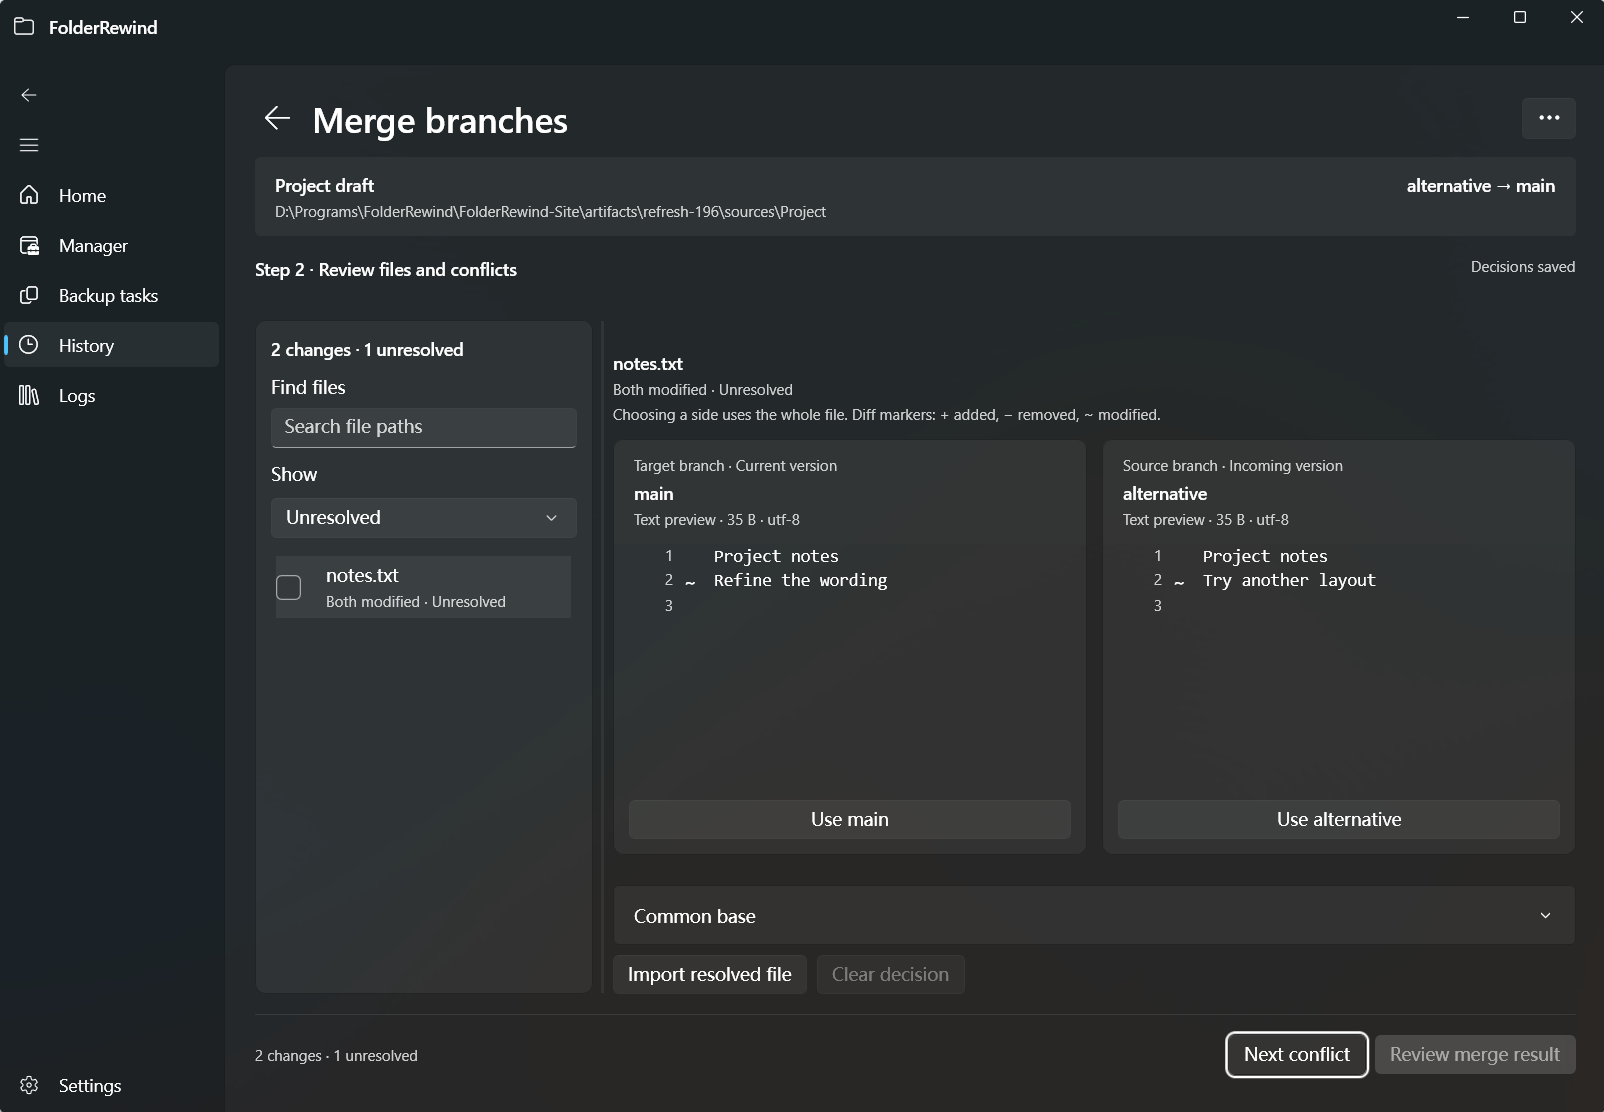
Task: Click 'alternative → main' branch label
Action: tap(1481, 186)
